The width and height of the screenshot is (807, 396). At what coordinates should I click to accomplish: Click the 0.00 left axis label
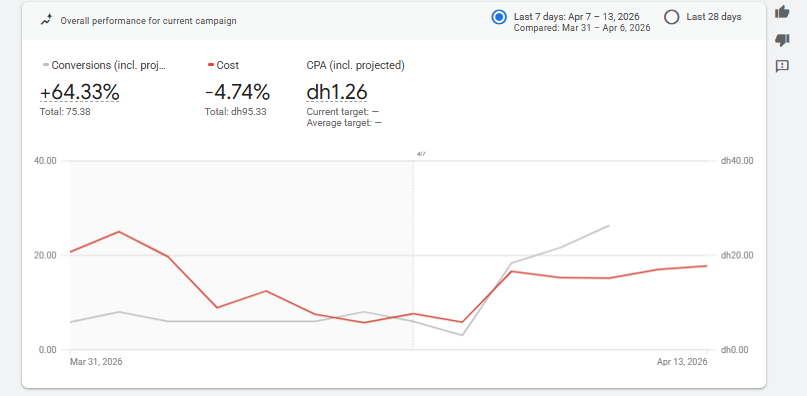pyautogui.click(x=47, y=350)
